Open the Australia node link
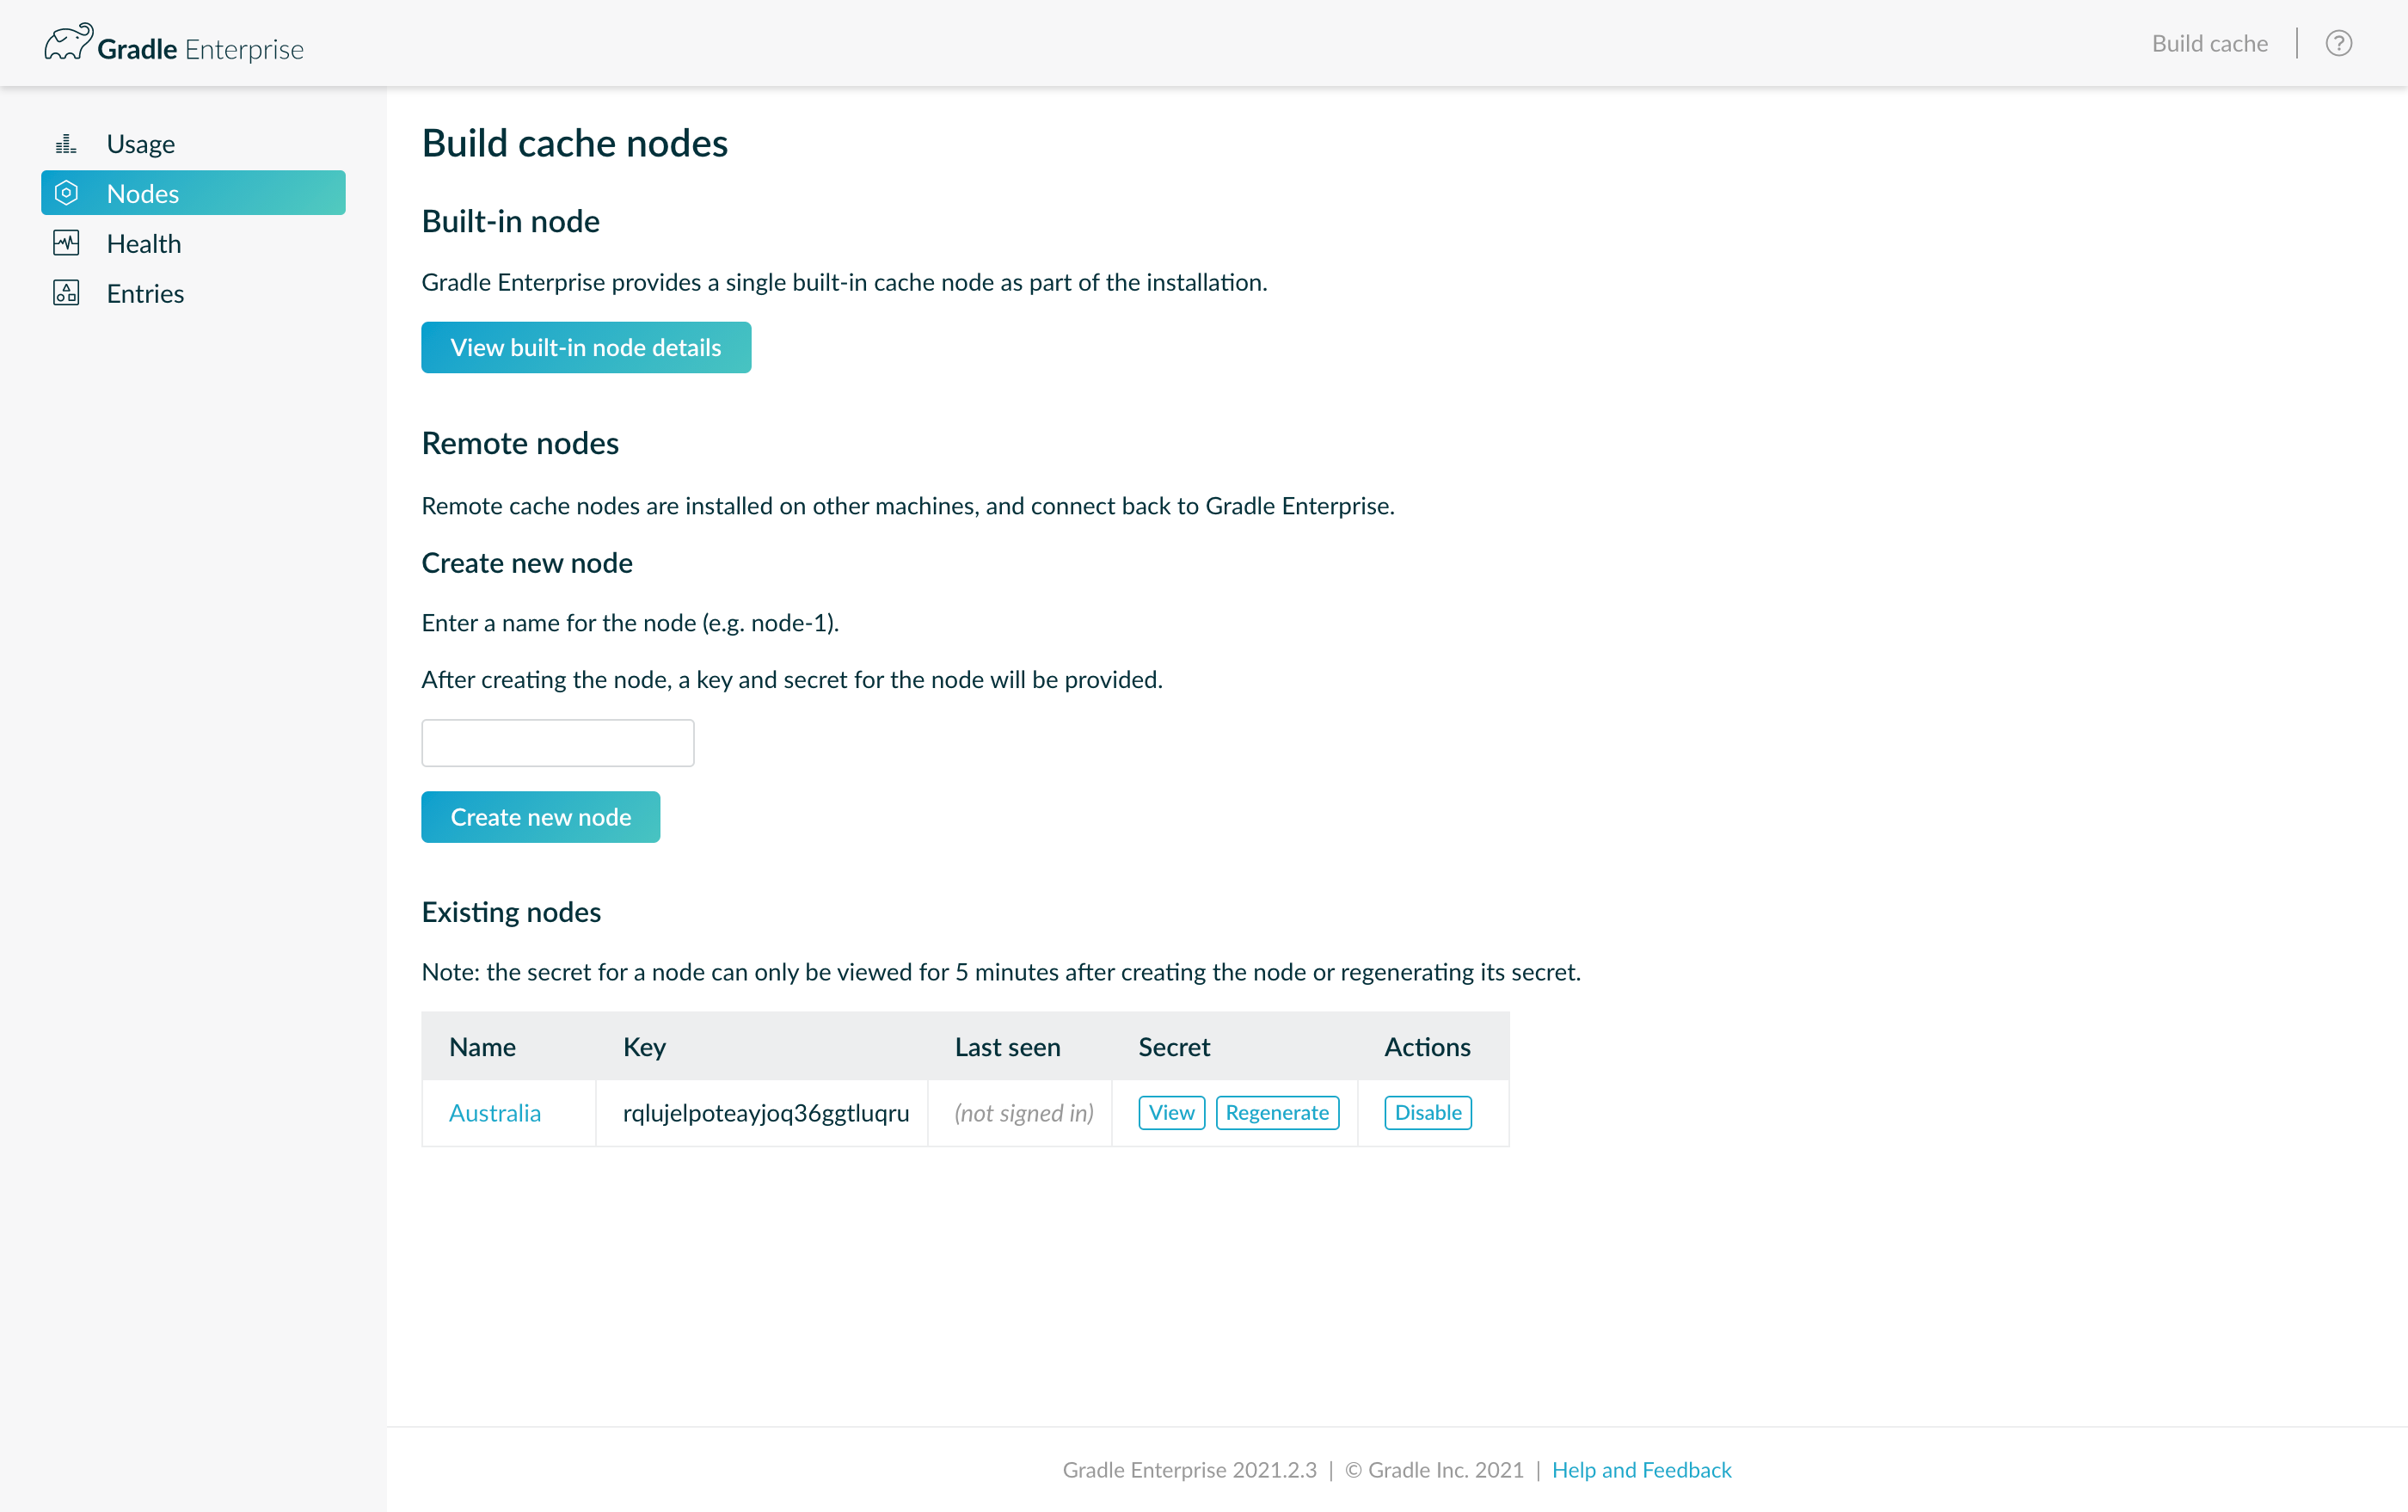Image resolution: width=2408 pixels, height=1512 pixels. coord(494,1113)
